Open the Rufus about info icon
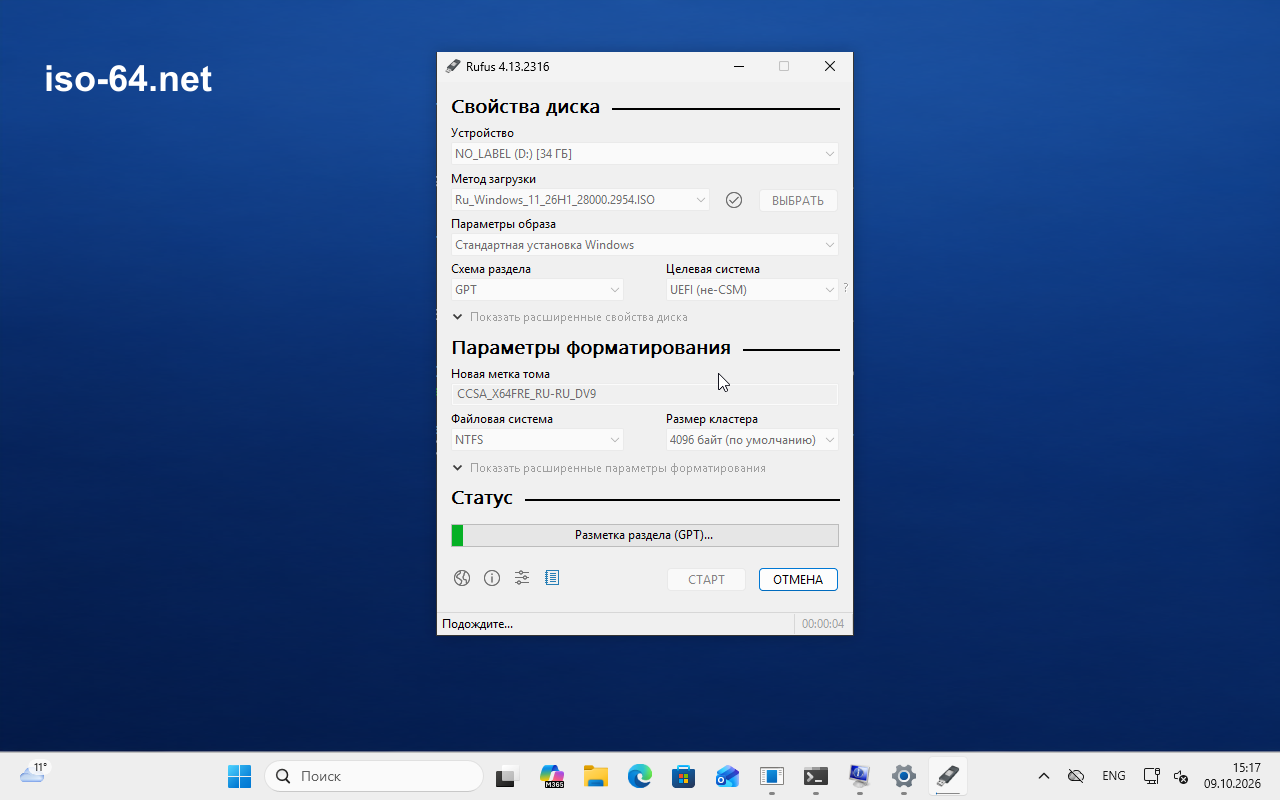The height and width of the screenshot is (800, 1280). coord(492,578)
